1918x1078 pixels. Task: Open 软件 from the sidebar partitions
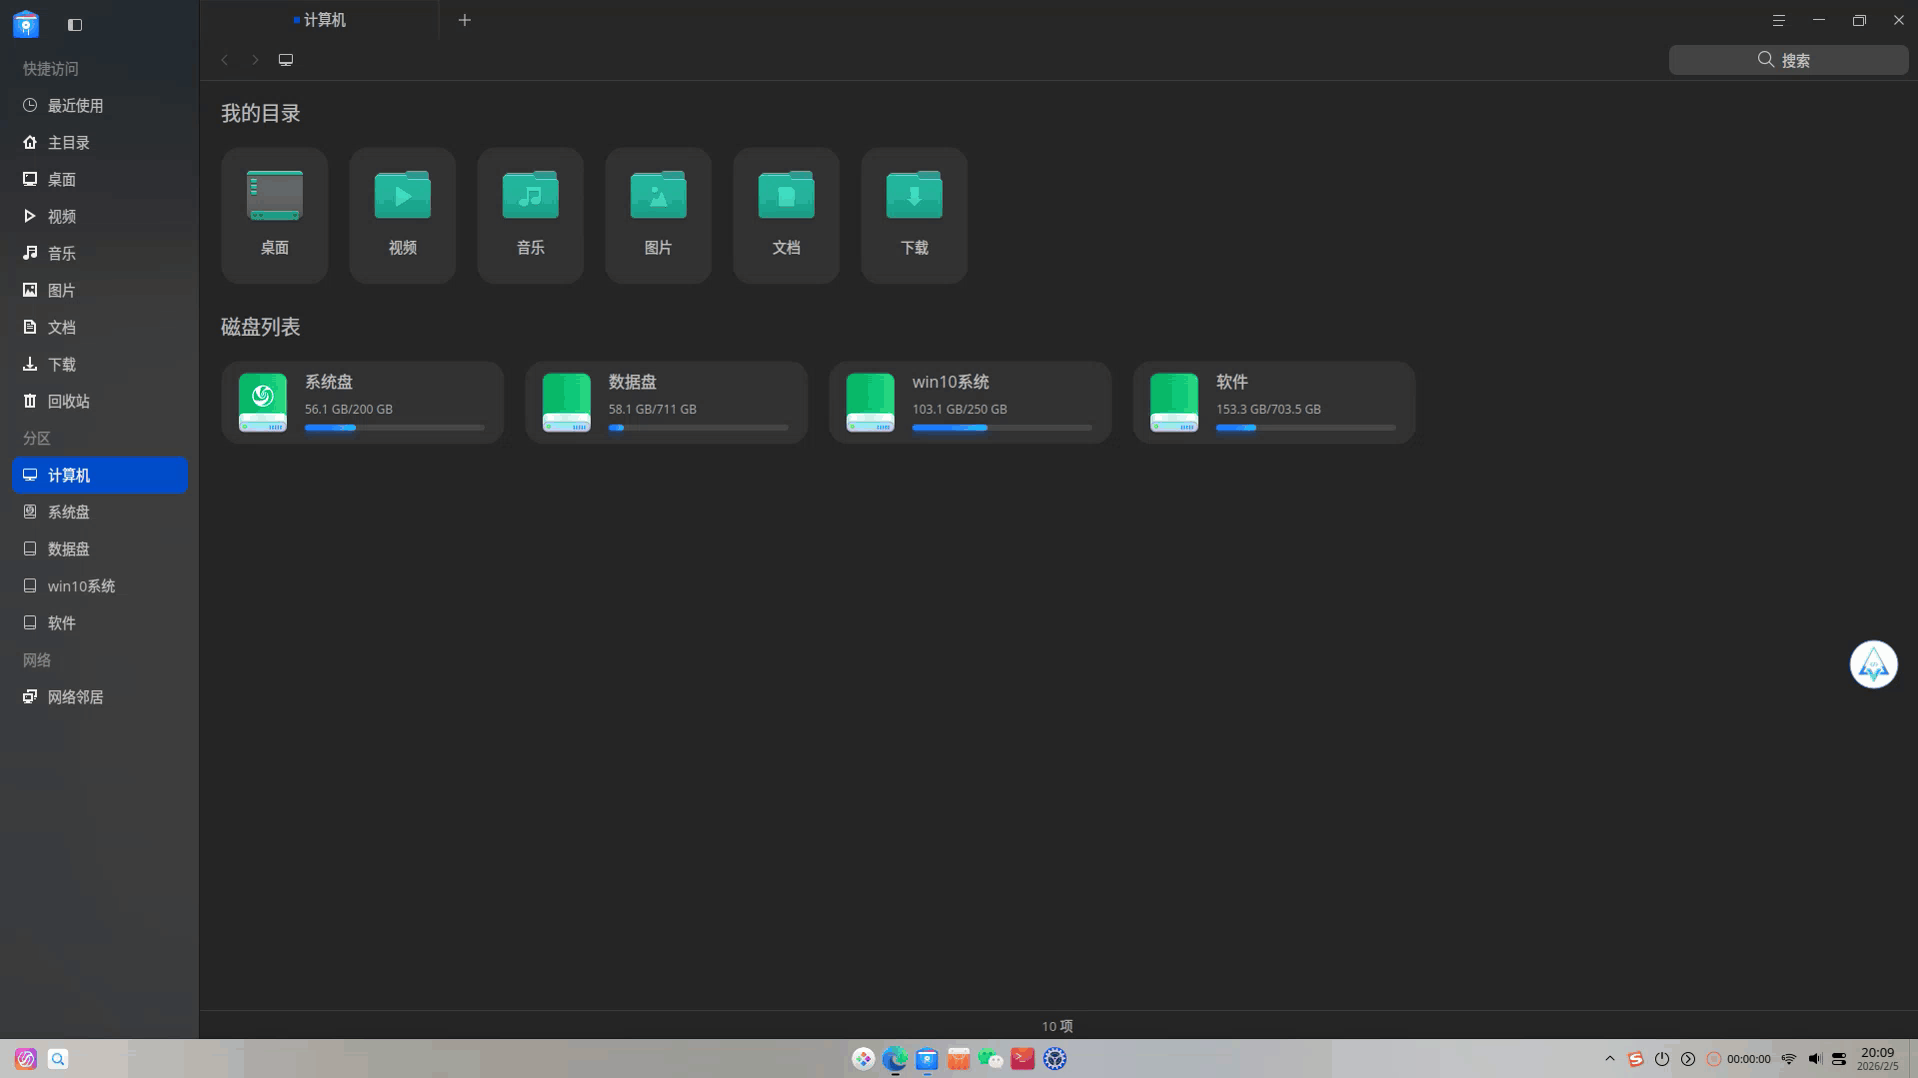coord(99,623)
